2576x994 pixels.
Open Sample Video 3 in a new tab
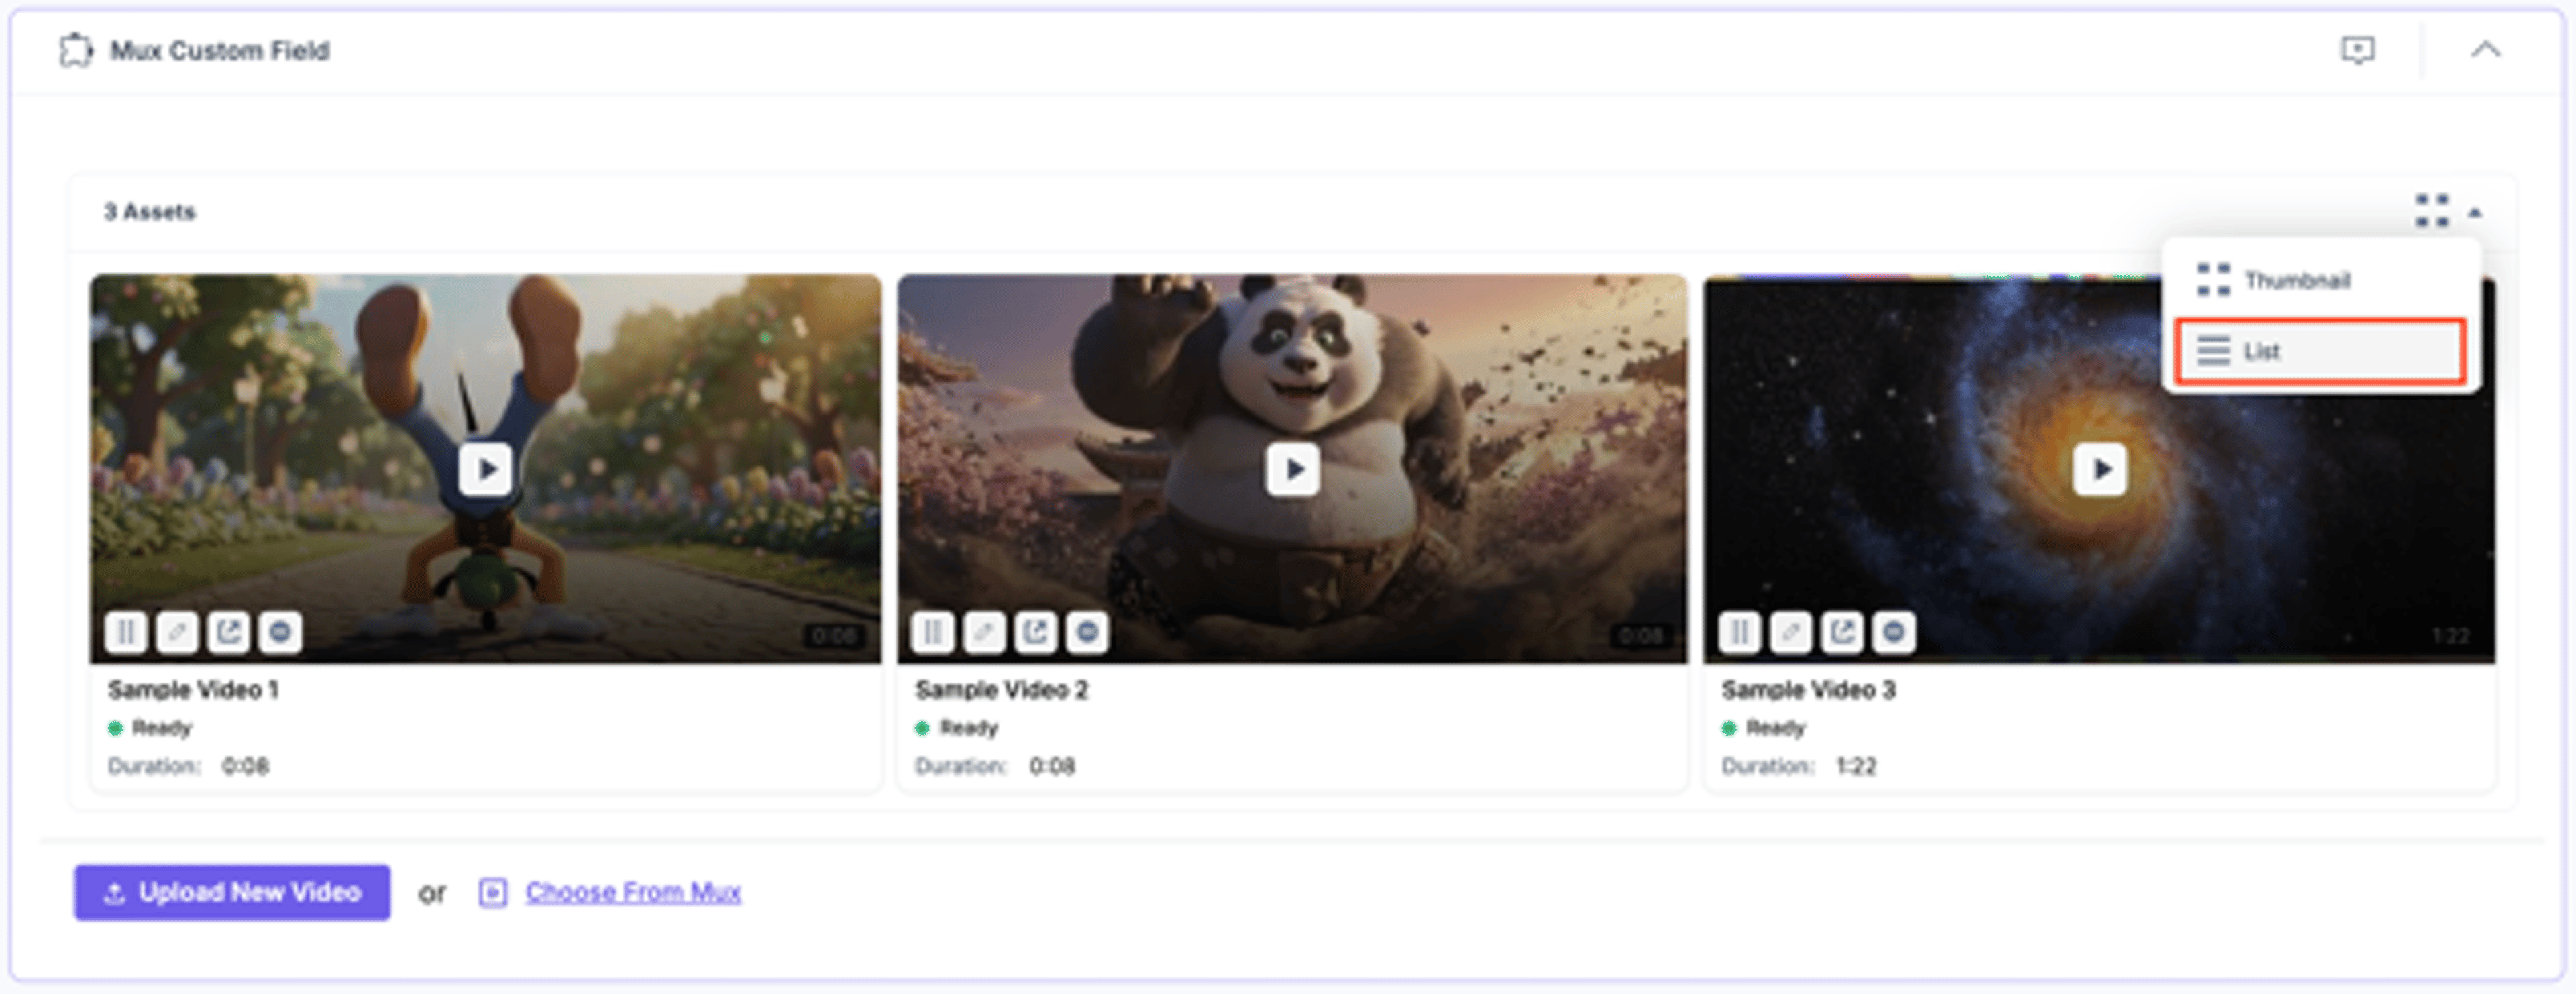tap(1843, 632)
